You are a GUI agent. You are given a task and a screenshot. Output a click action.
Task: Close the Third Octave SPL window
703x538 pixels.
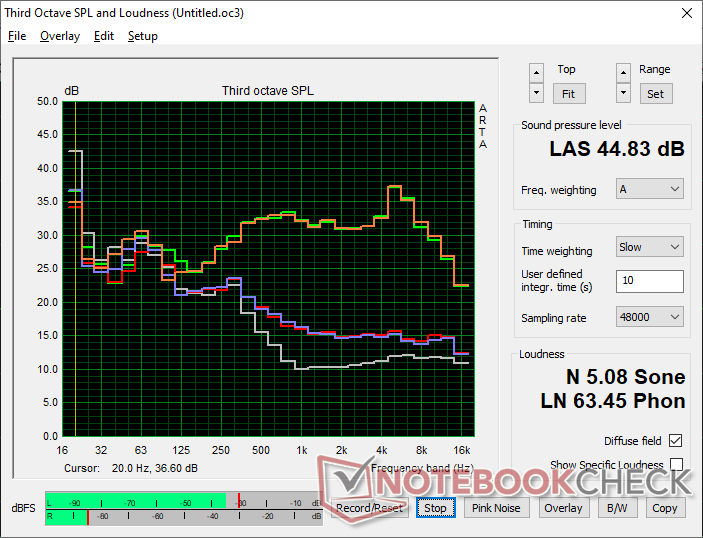[x=687, y=13]
